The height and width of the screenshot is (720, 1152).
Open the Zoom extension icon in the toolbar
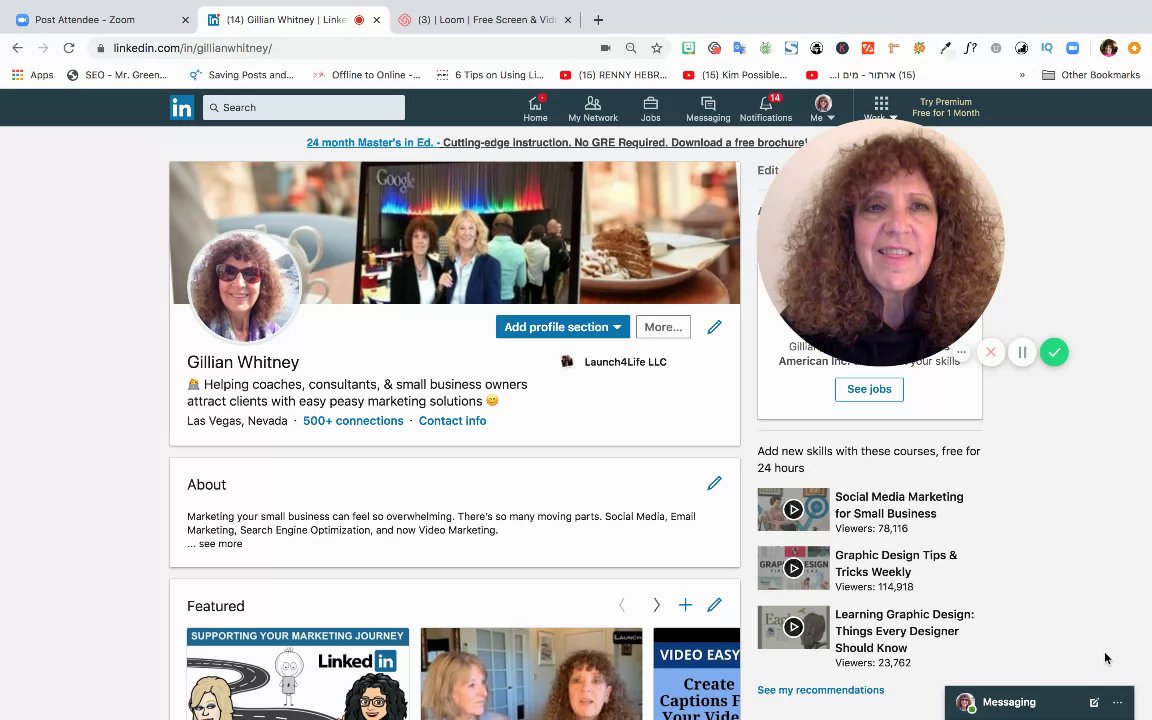[1073, 48]
